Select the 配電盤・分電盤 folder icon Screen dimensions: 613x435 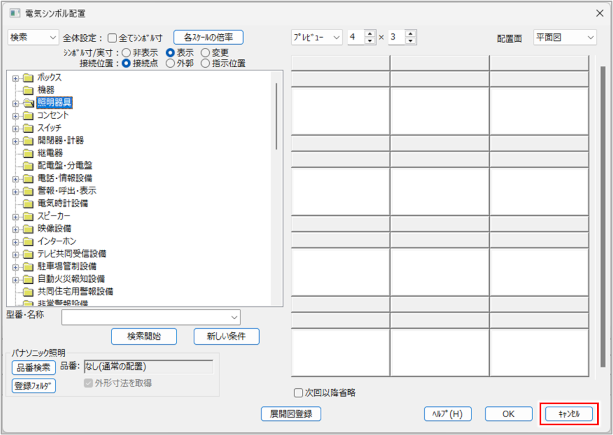tap(28, 165)
